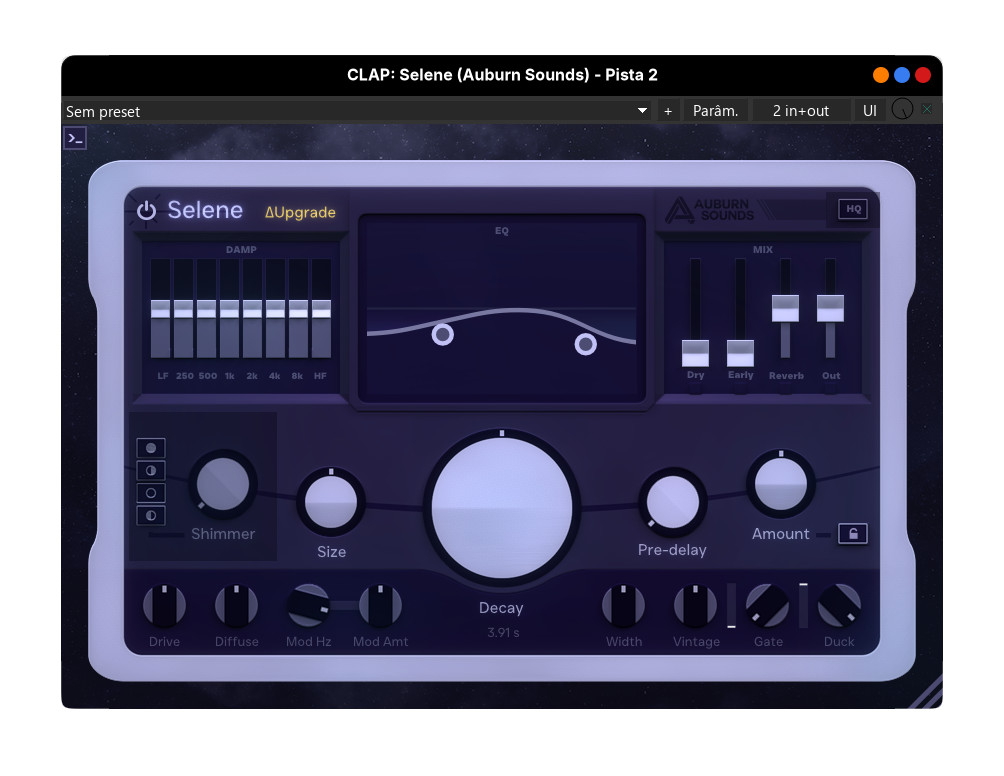Viewport: 1004px width, 776px height.
Task: Click the yellow Upgrade link
Action: click(x=300, y=212)
